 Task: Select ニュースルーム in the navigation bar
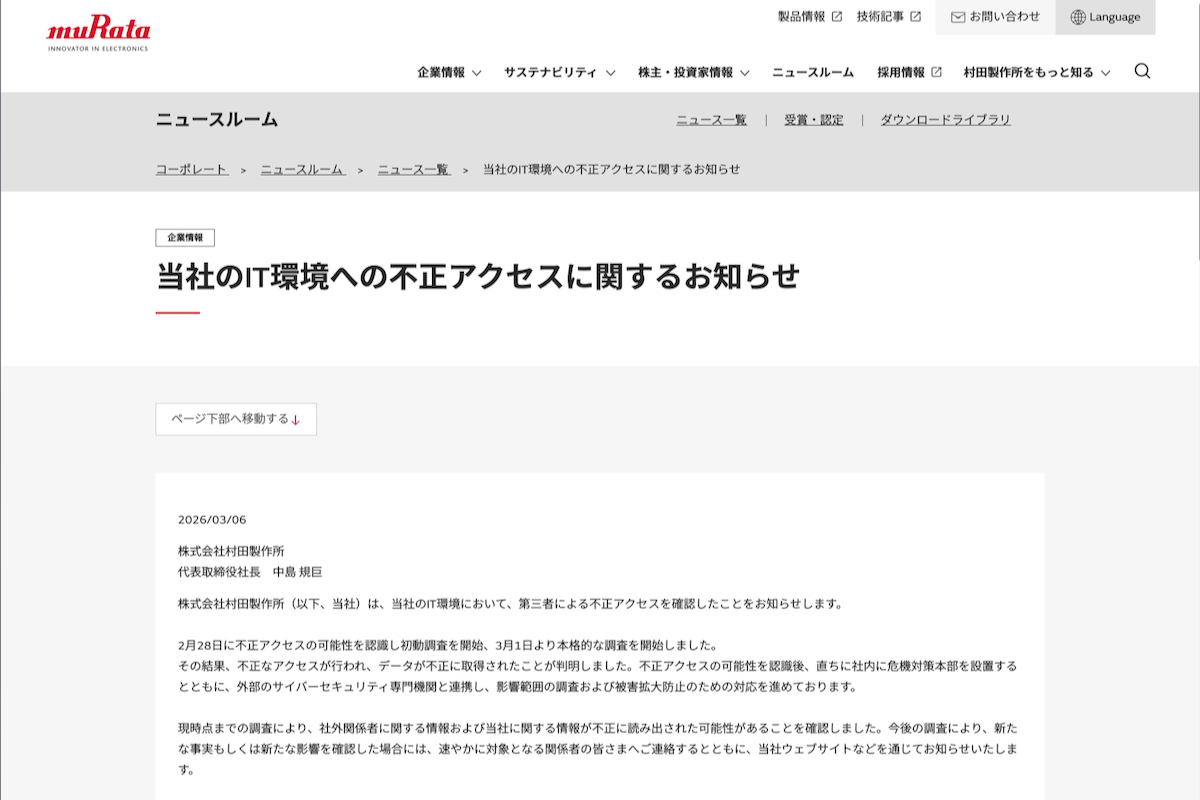click(x=815, y=71)
